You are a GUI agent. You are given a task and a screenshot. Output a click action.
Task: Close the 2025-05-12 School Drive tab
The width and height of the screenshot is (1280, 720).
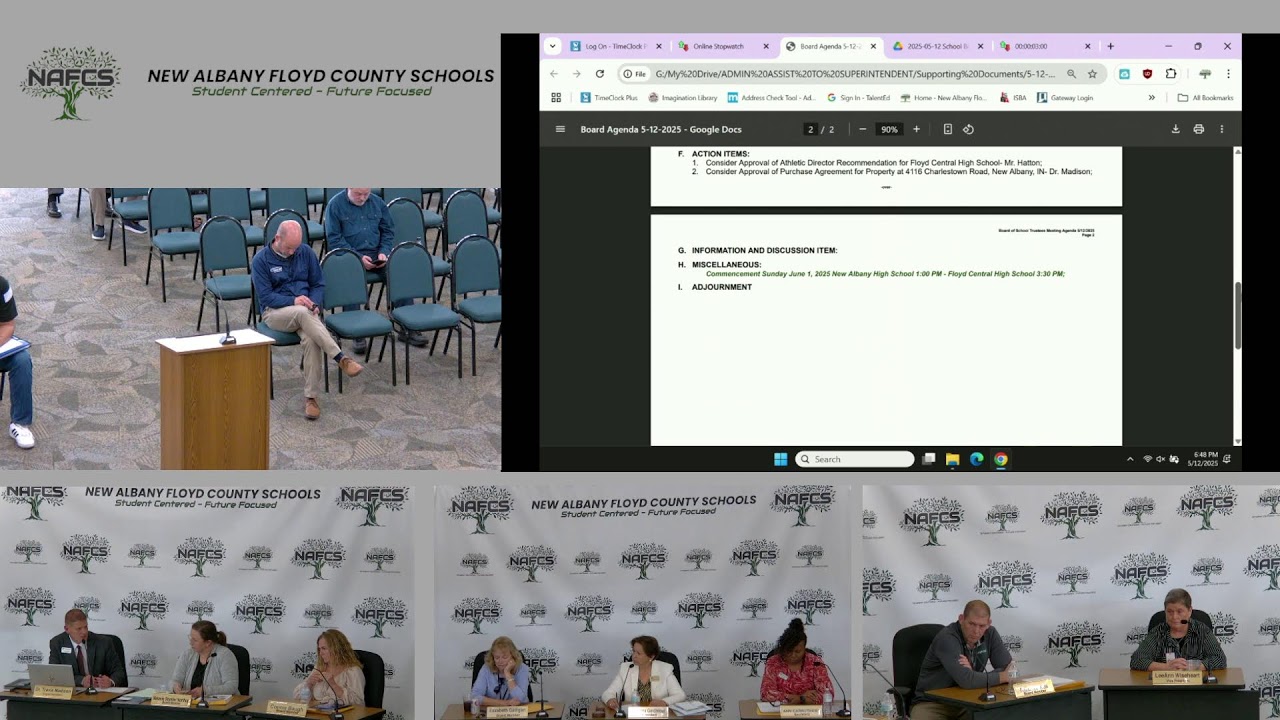980,46
